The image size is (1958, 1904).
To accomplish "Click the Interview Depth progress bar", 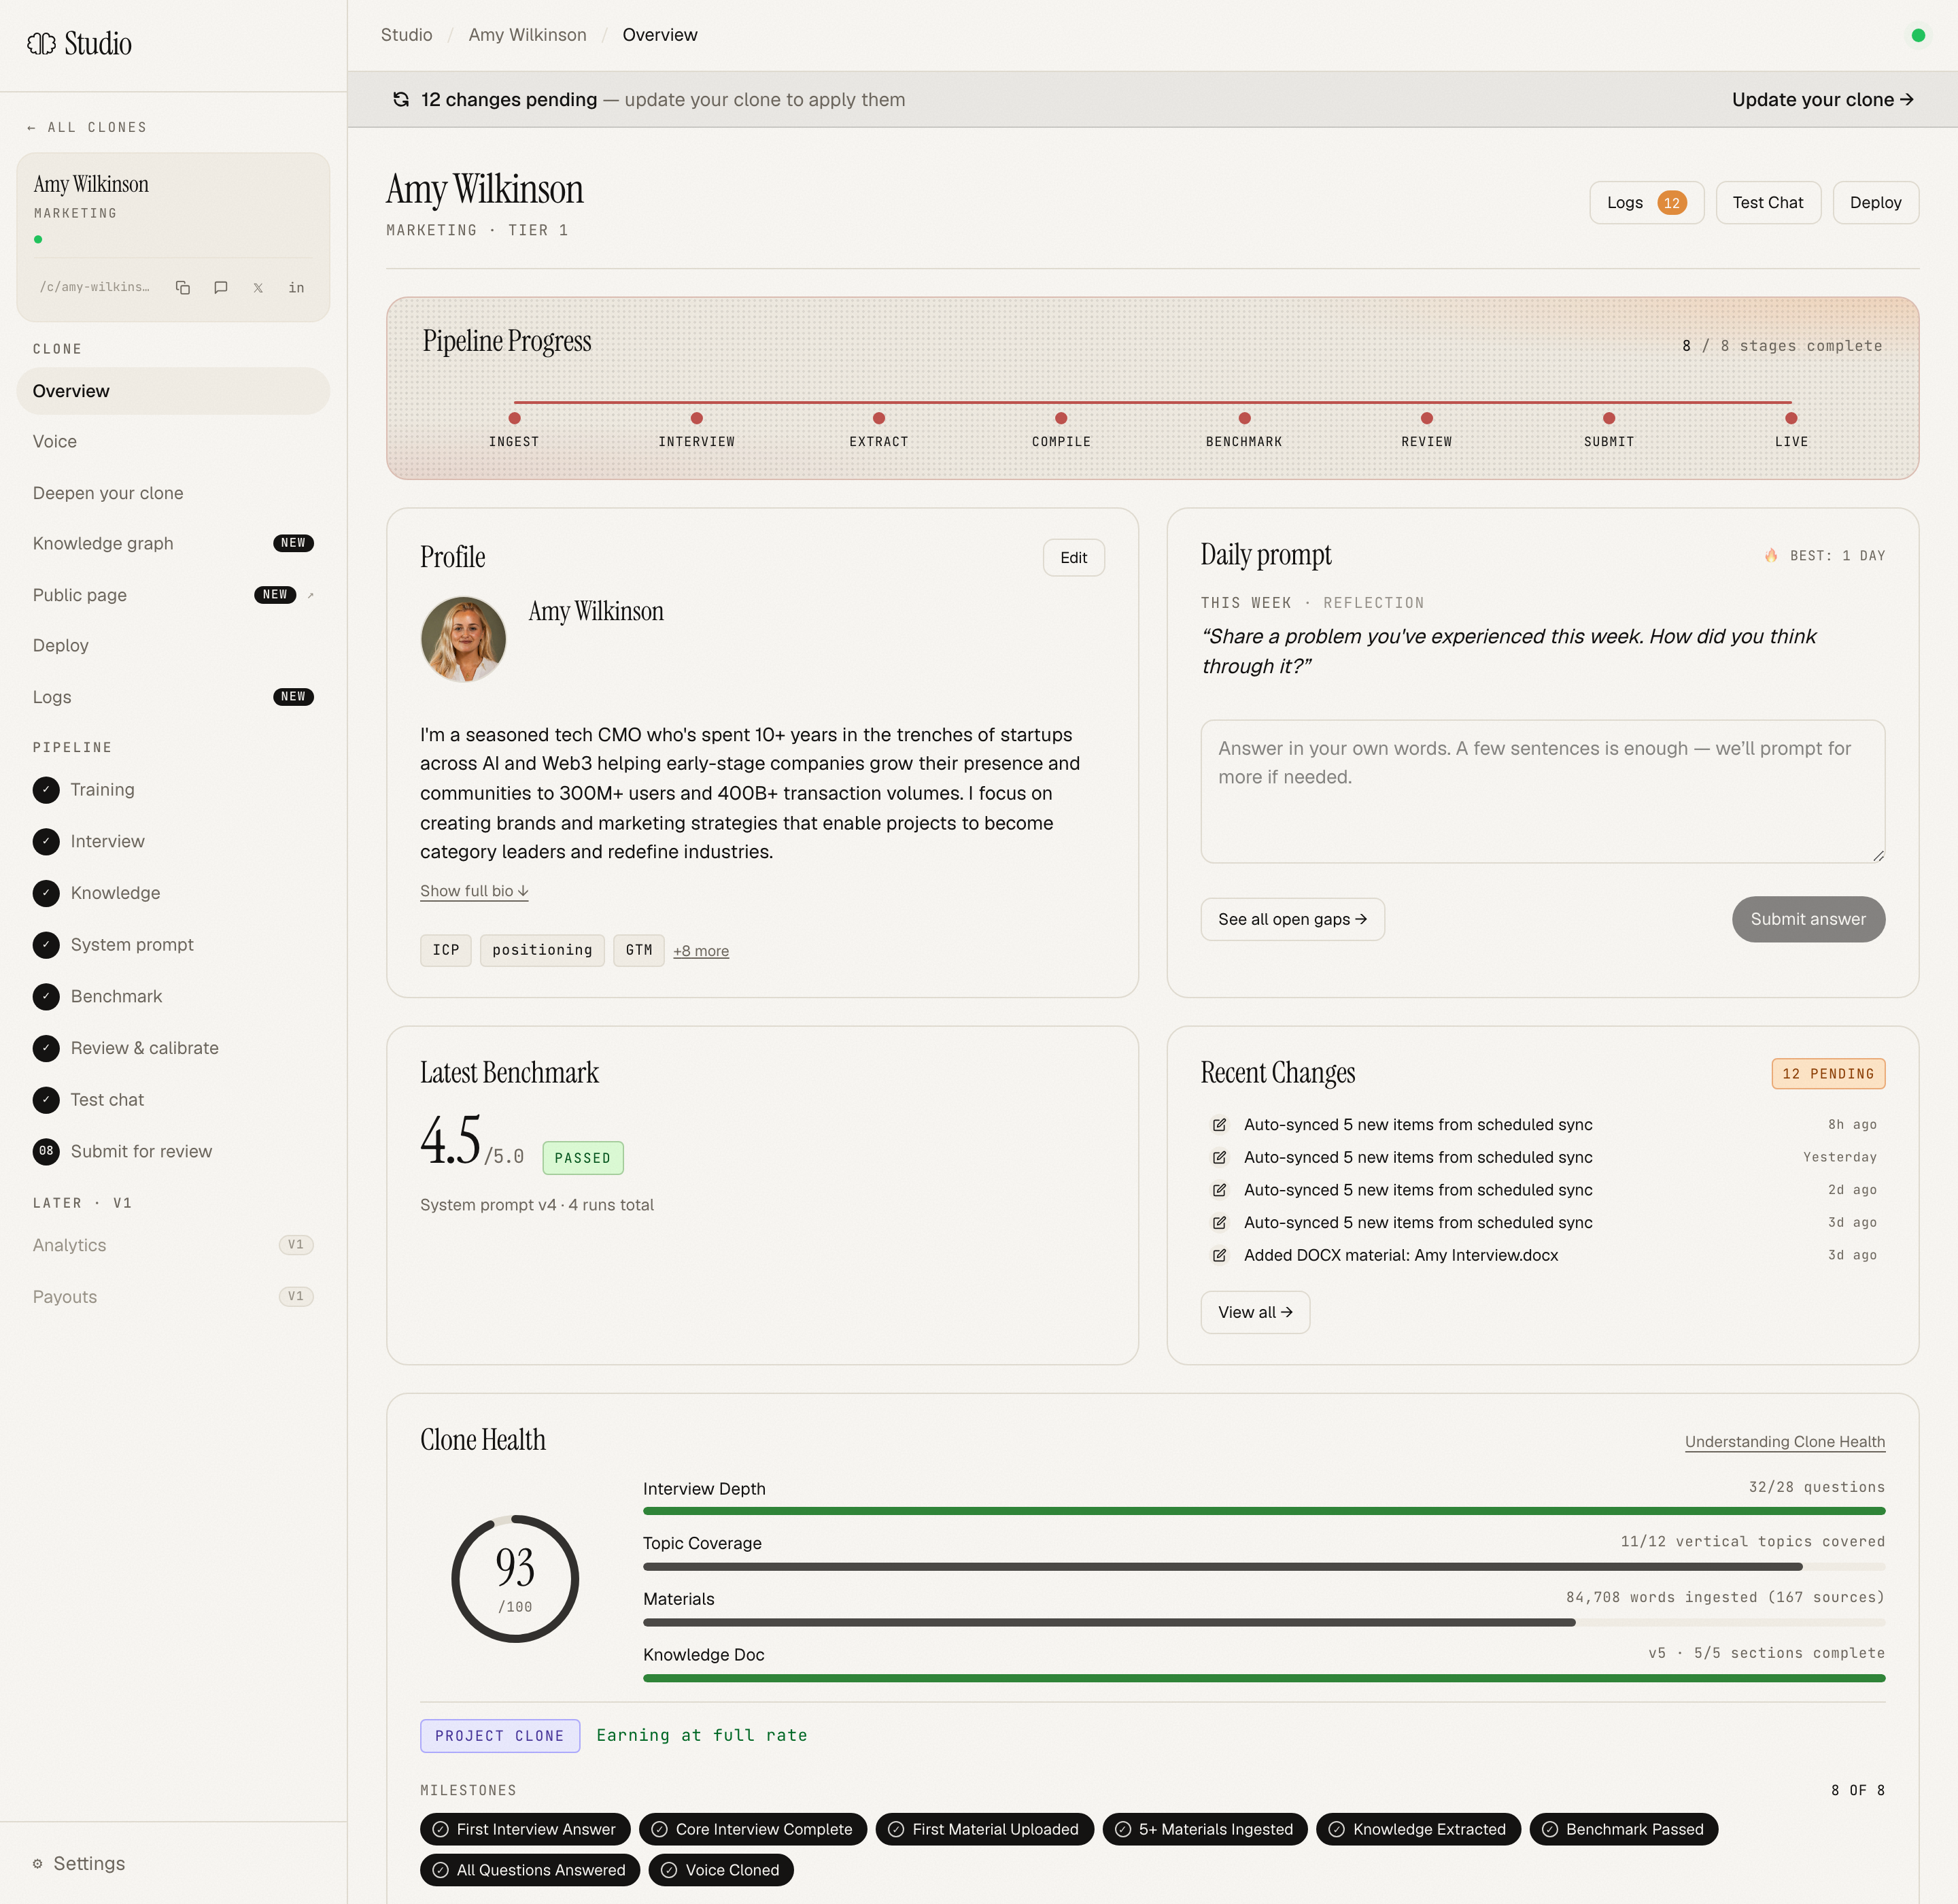I will point(1264,1511).
